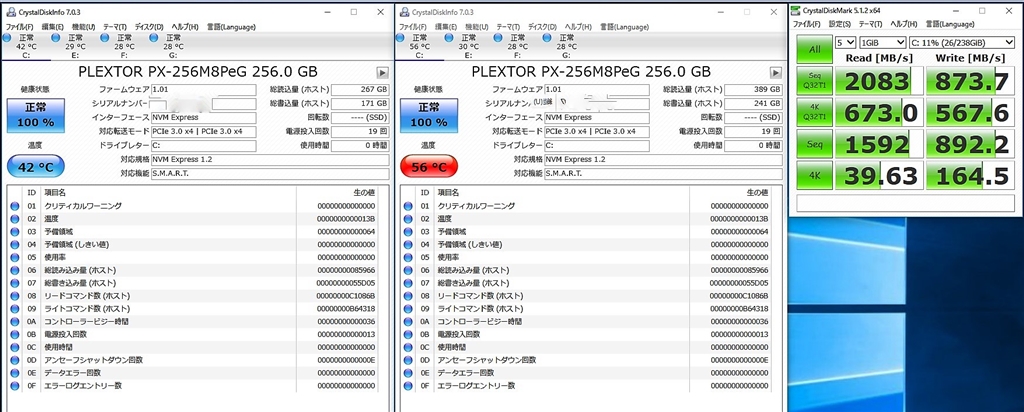1024x412 pixels.
Task: Click the 項目名 column header in 56 °C window
Action: click(x=447, y=193)
